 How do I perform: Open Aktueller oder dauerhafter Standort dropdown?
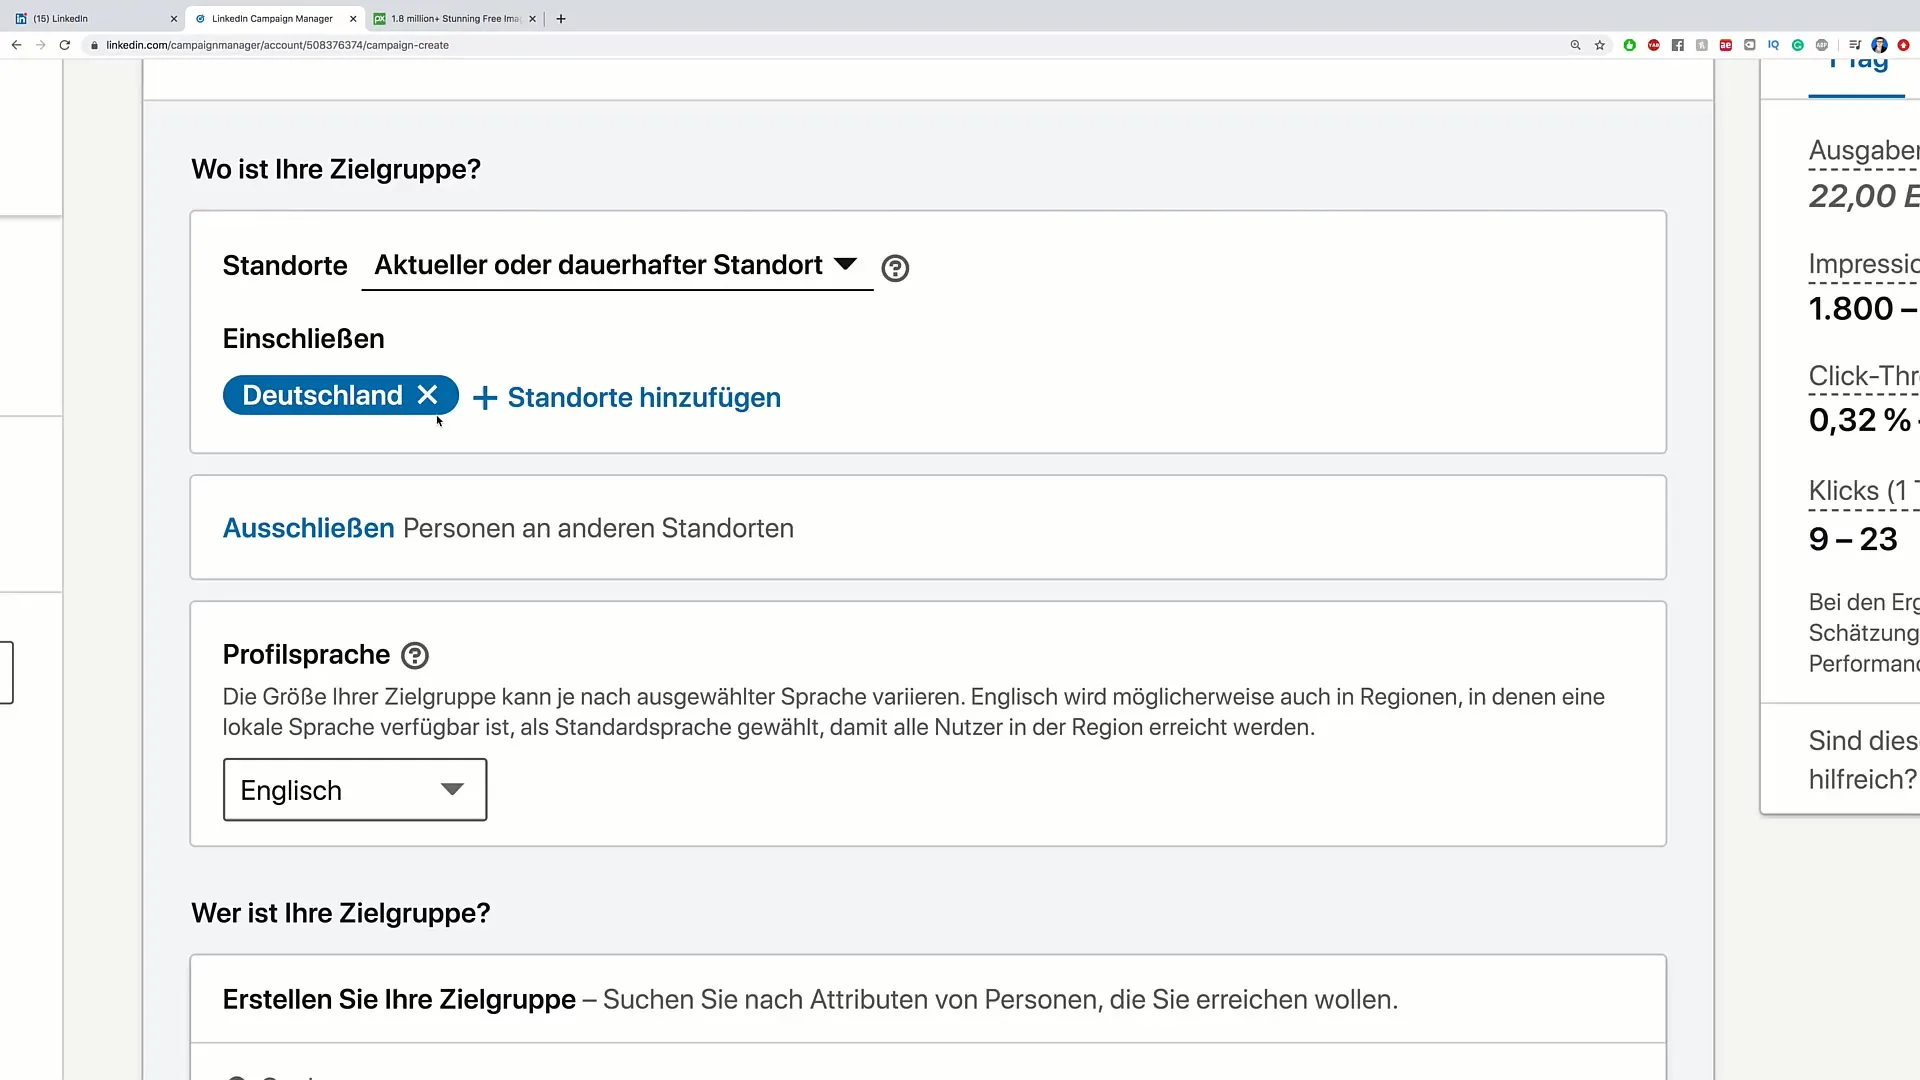coord(617,265)
